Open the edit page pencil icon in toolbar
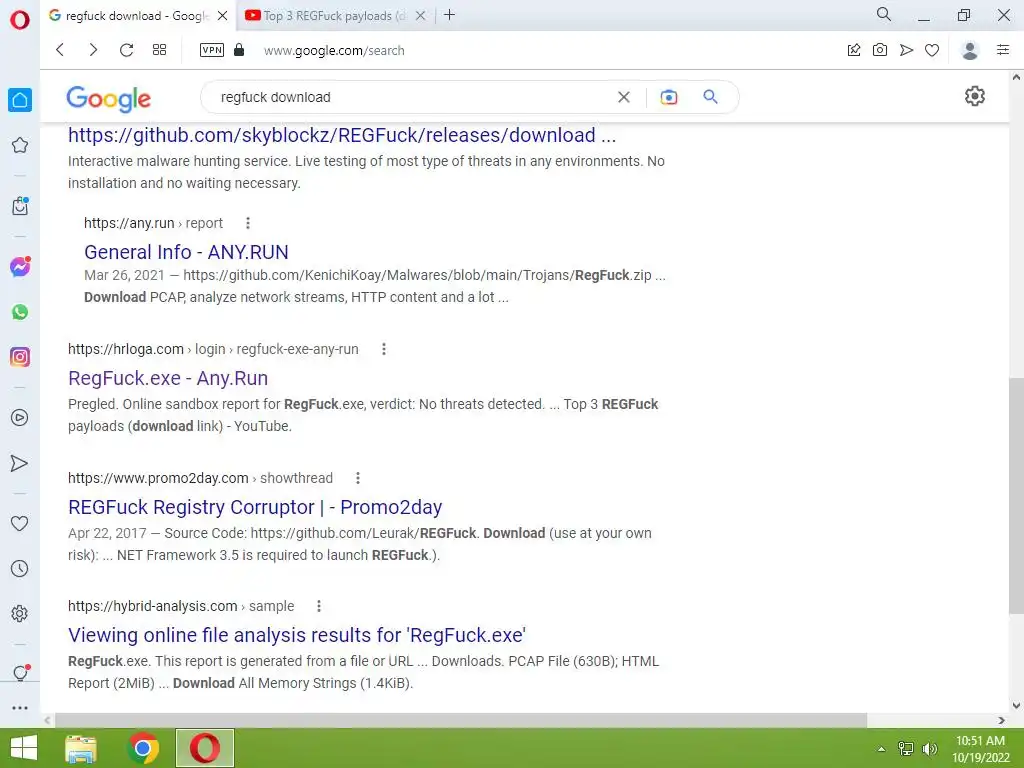Screen dimensions: 1024x768 [x=854, y=50]
